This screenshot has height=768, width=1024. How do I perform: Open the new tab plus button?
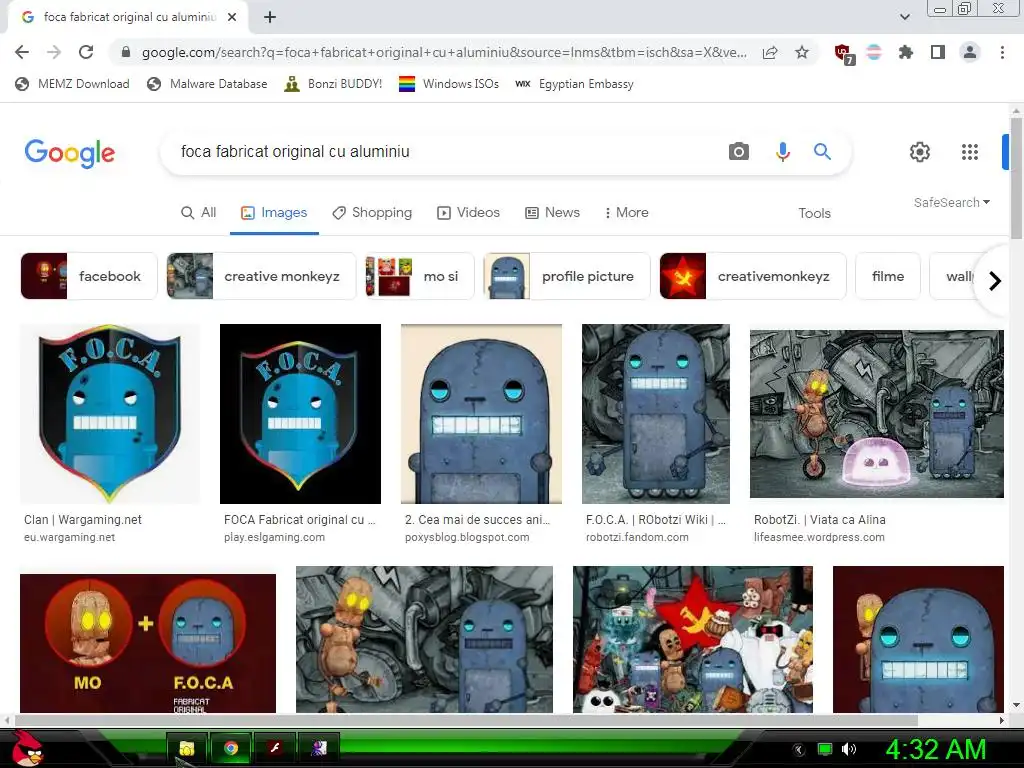270,18
